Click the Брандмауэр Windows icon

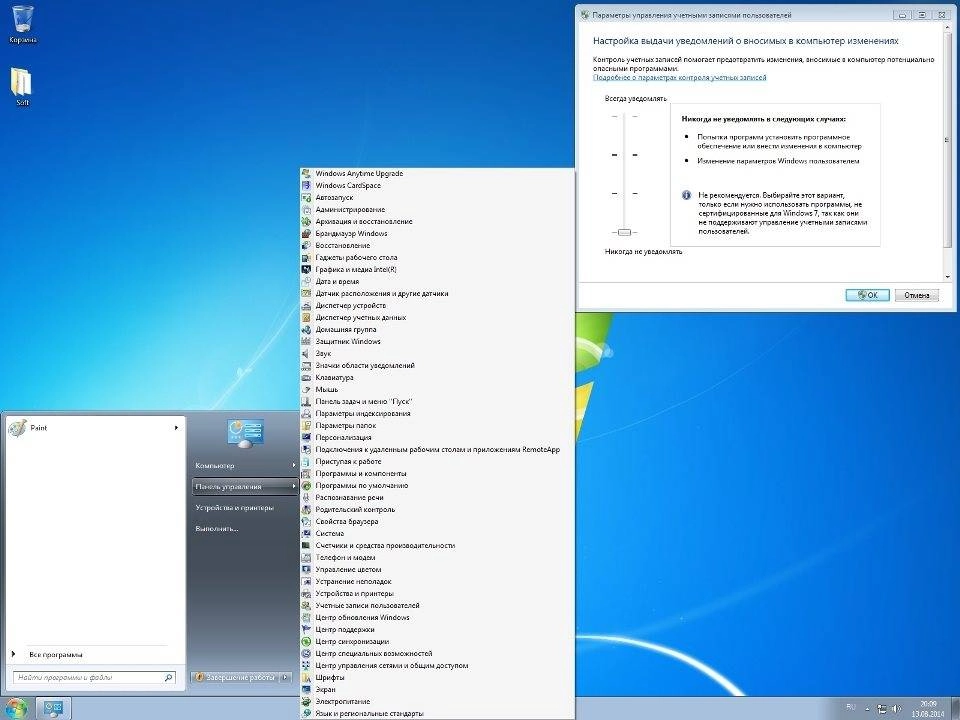click(306, 233)
